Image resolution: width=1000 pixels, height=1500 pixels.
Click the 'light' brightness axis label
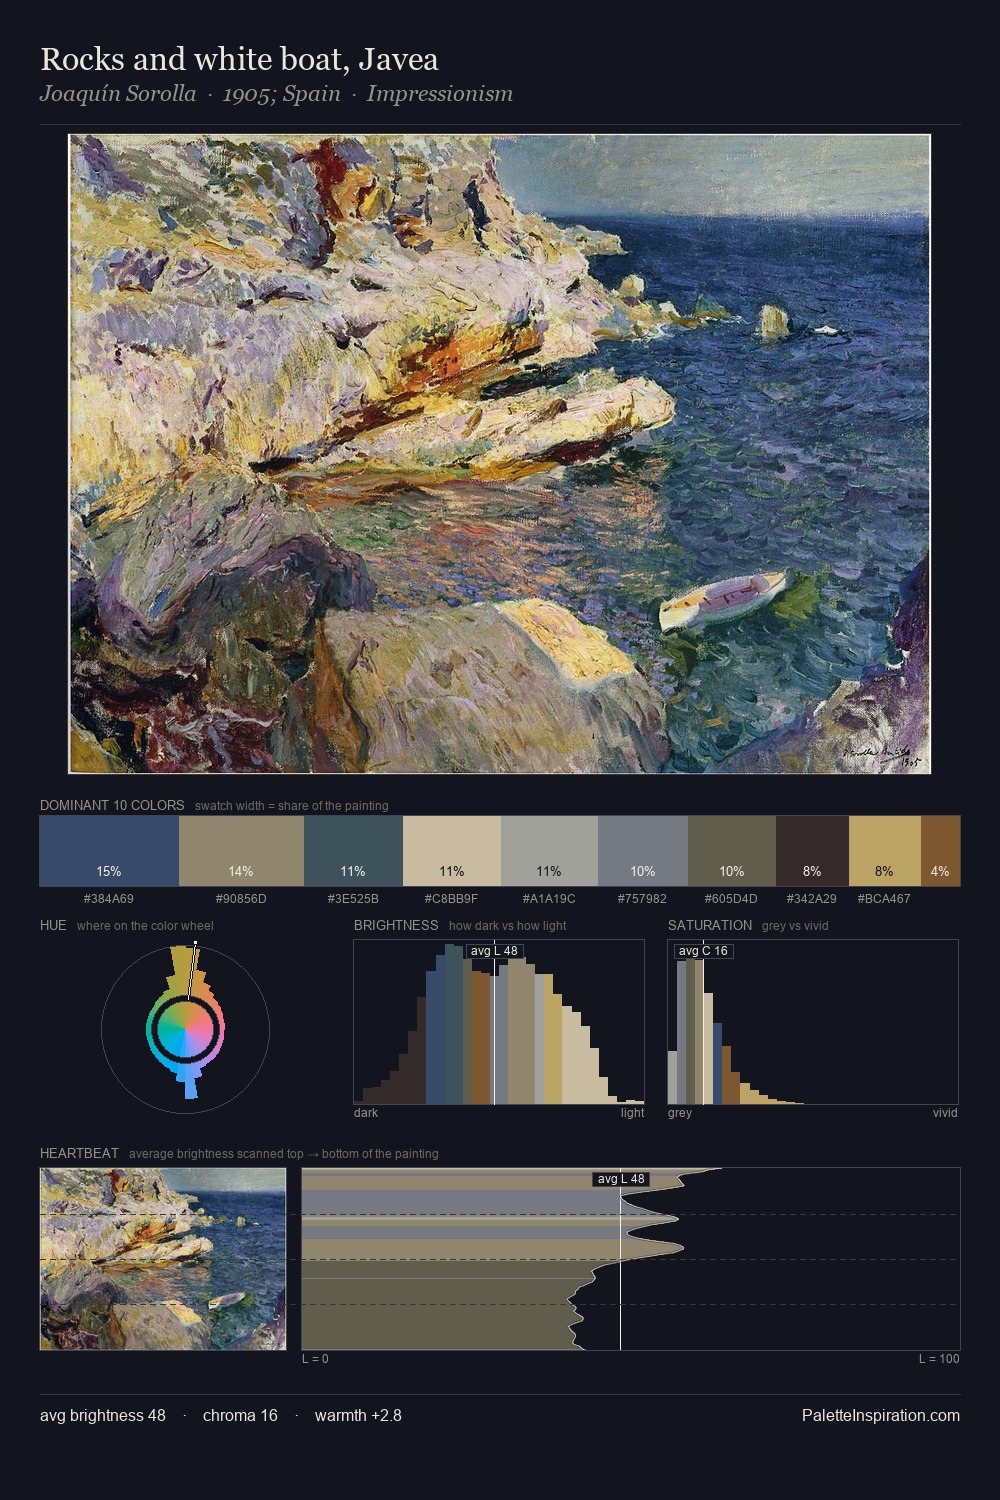coord(632,1112)
